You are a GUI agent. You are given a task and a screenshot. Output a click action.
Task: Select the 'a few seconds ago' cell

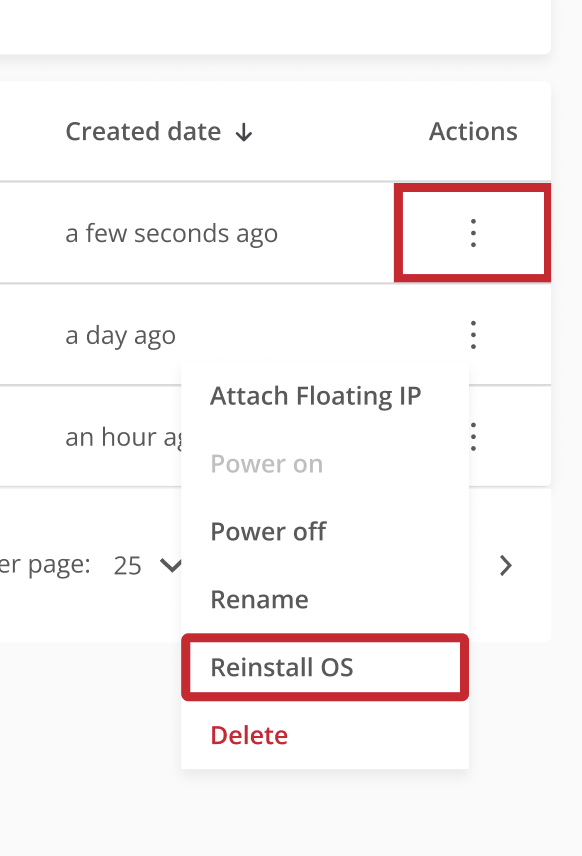point(171,233)
